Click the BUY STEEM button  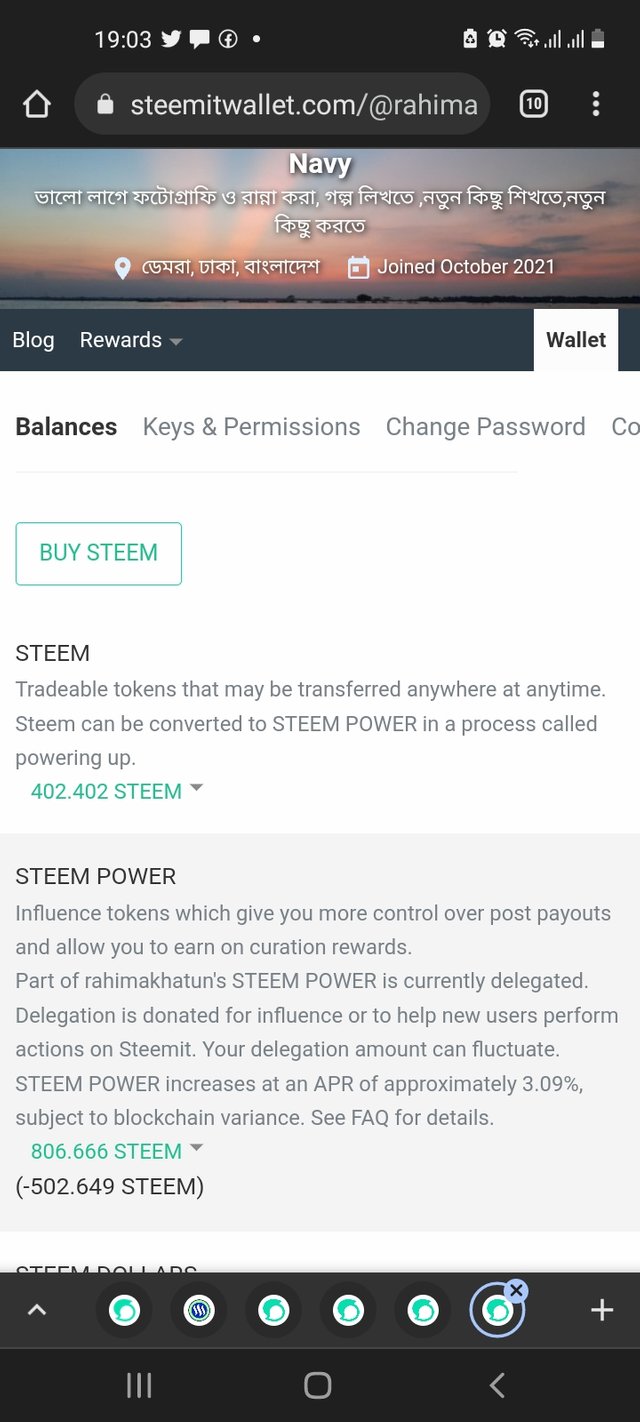click(x=98, y=553)
